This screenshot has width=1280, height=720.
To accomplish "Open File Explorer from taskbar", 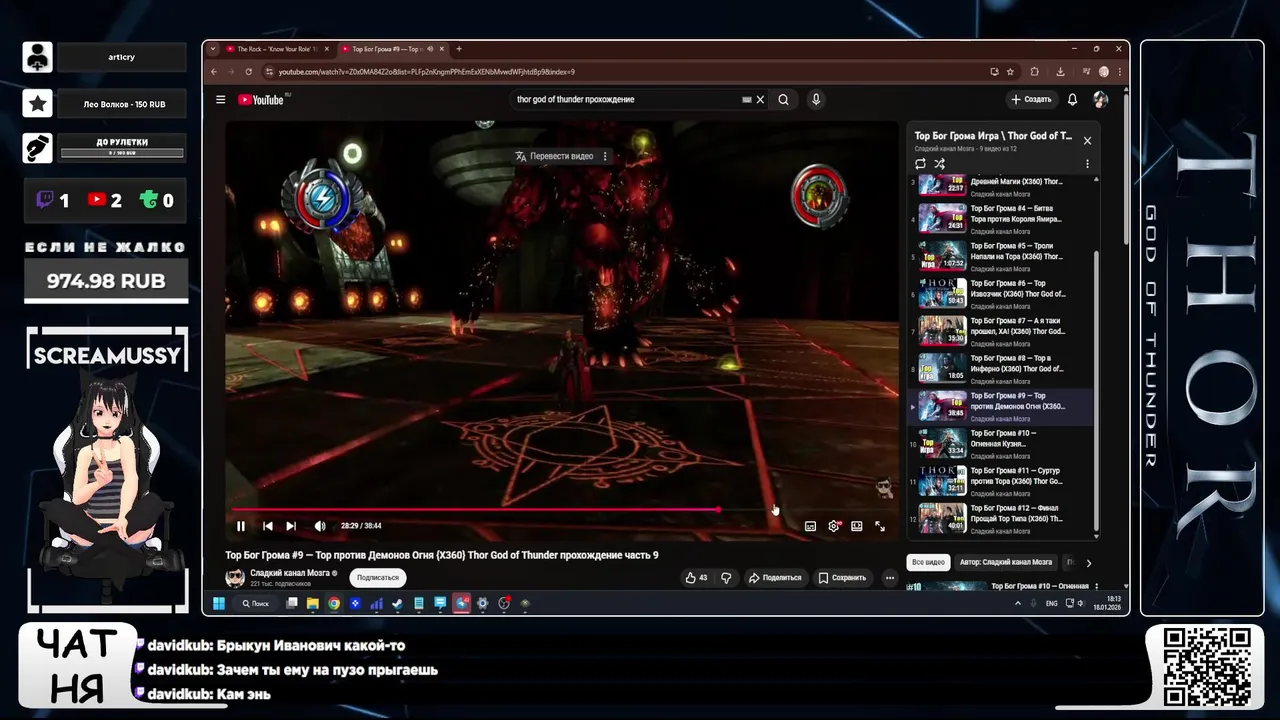I will click(x=313, y=603).
